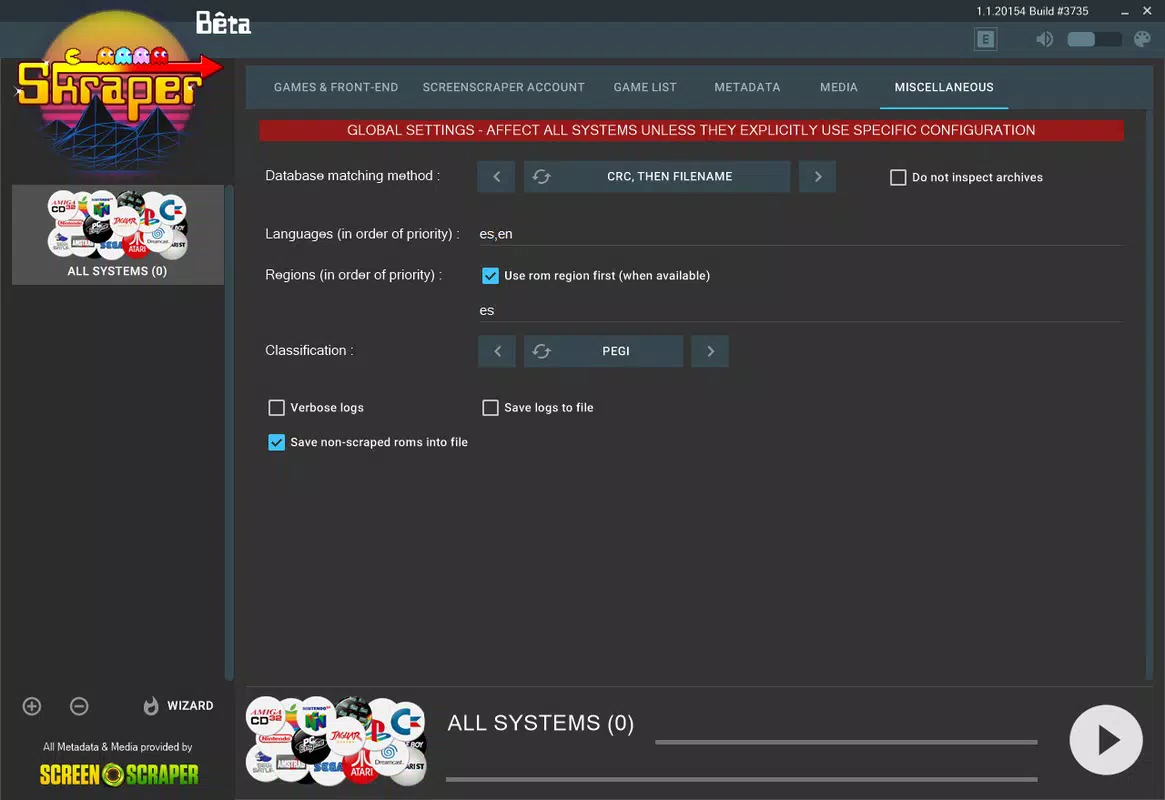This screenshot has width=1165, height=800.
Task: Select previous database matching method
Action: [x=496, y=177]
